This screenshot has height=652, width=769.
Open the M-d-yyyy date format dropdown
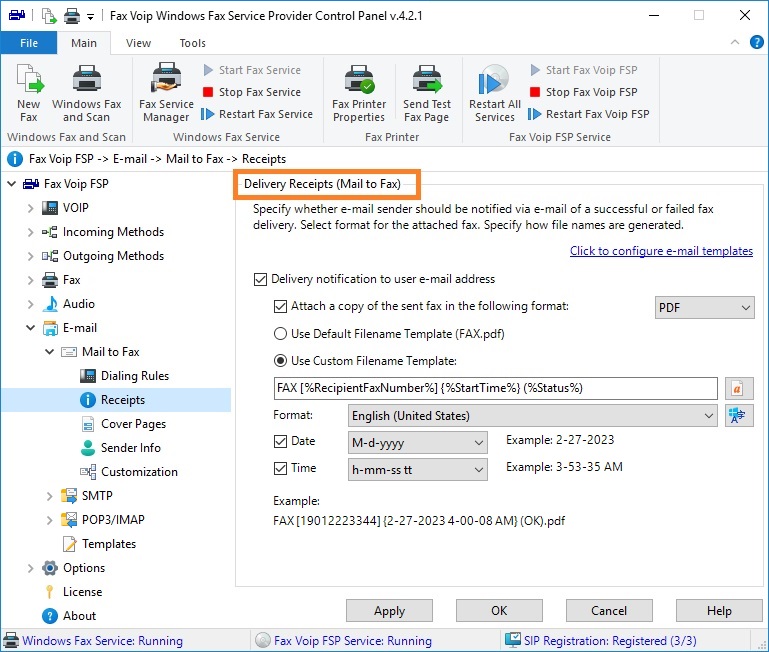coord(417,443)
